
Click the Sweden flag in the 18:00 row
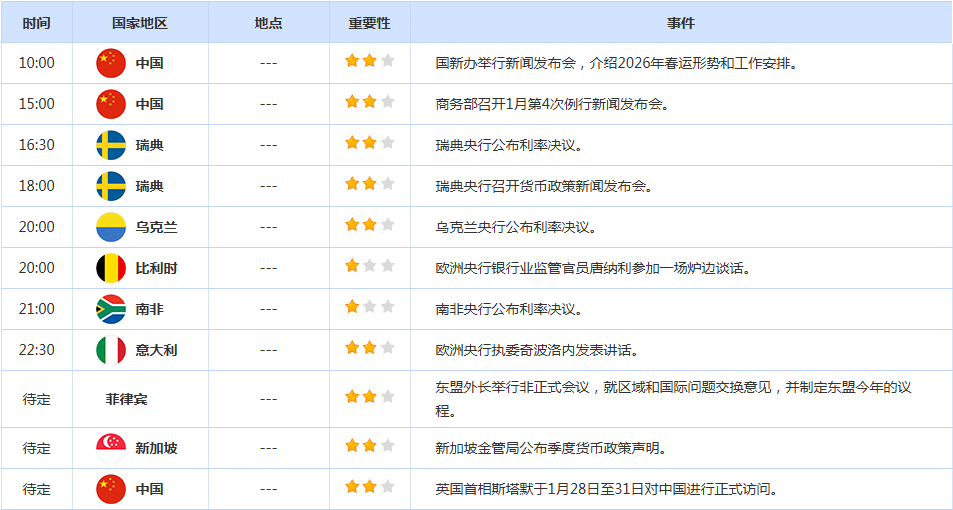tap(111, 186)
